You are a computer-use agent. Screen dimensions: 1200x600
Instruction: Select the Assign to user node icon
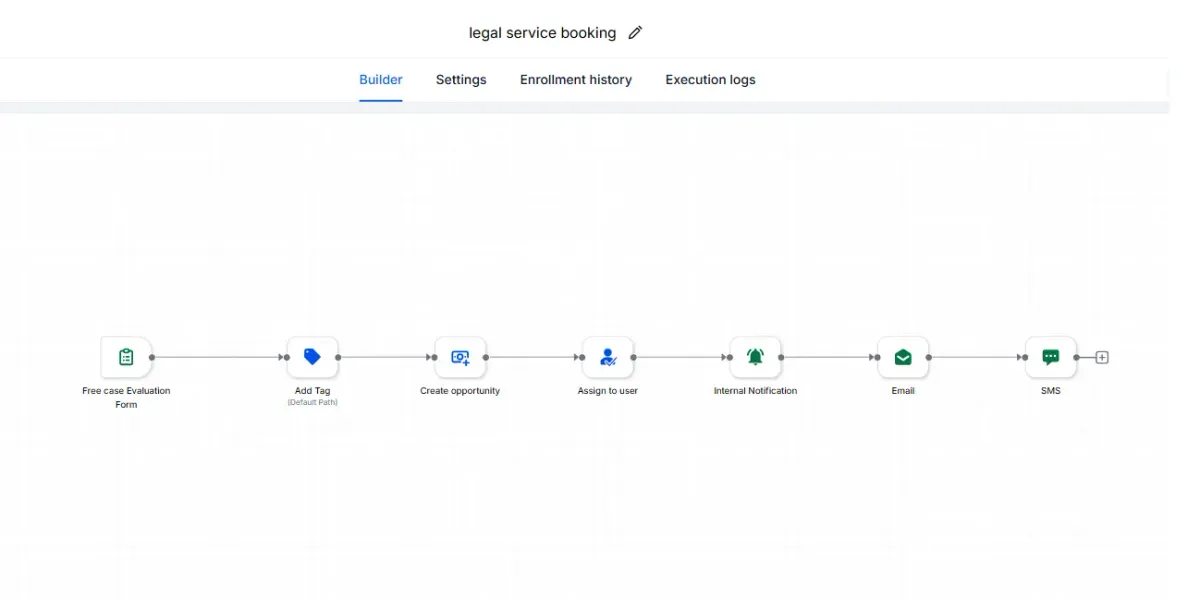pyautogui.click(x=608, y=357)
